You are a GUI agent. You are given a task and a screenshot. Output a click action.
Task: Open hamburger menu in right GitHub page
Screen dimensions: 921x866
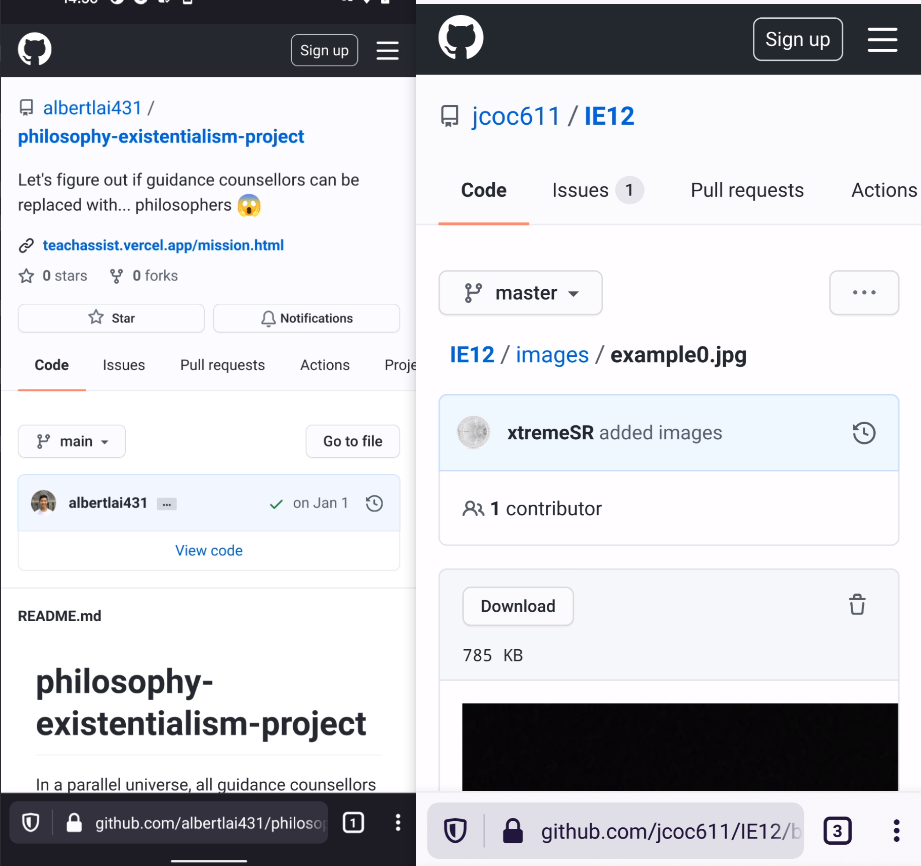coord(882,39)
